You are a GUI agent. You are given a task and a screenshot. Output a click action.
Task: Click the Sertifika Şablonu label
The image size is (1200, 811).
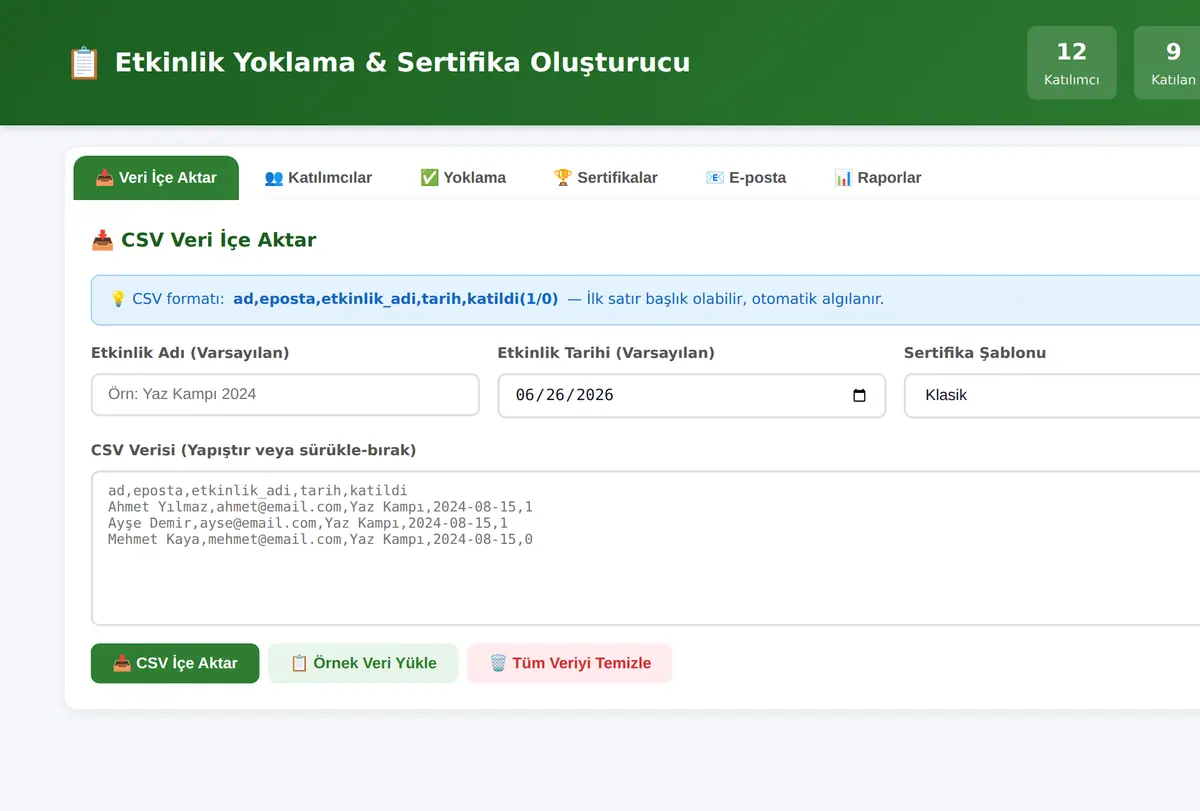pos(975,353)
